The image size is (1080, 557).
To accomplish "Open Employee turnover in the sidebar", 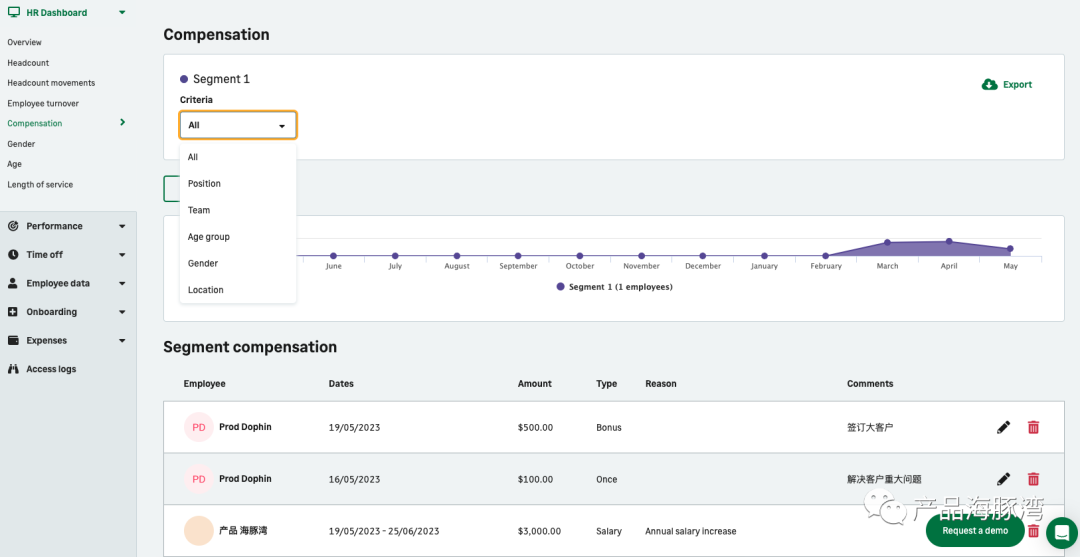I will coord(43,104).
